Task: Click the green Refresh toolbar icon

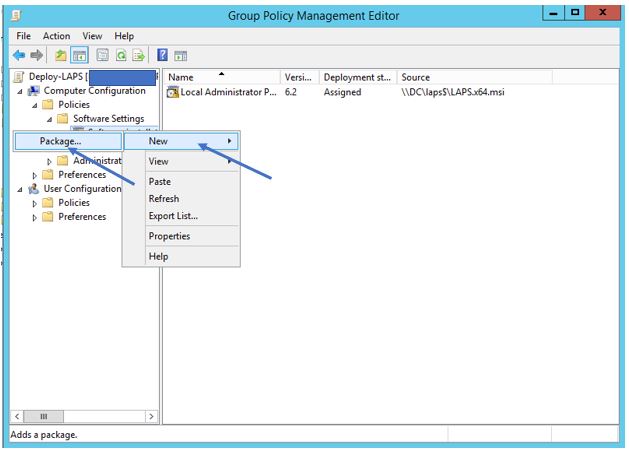Action: point(121,55)
